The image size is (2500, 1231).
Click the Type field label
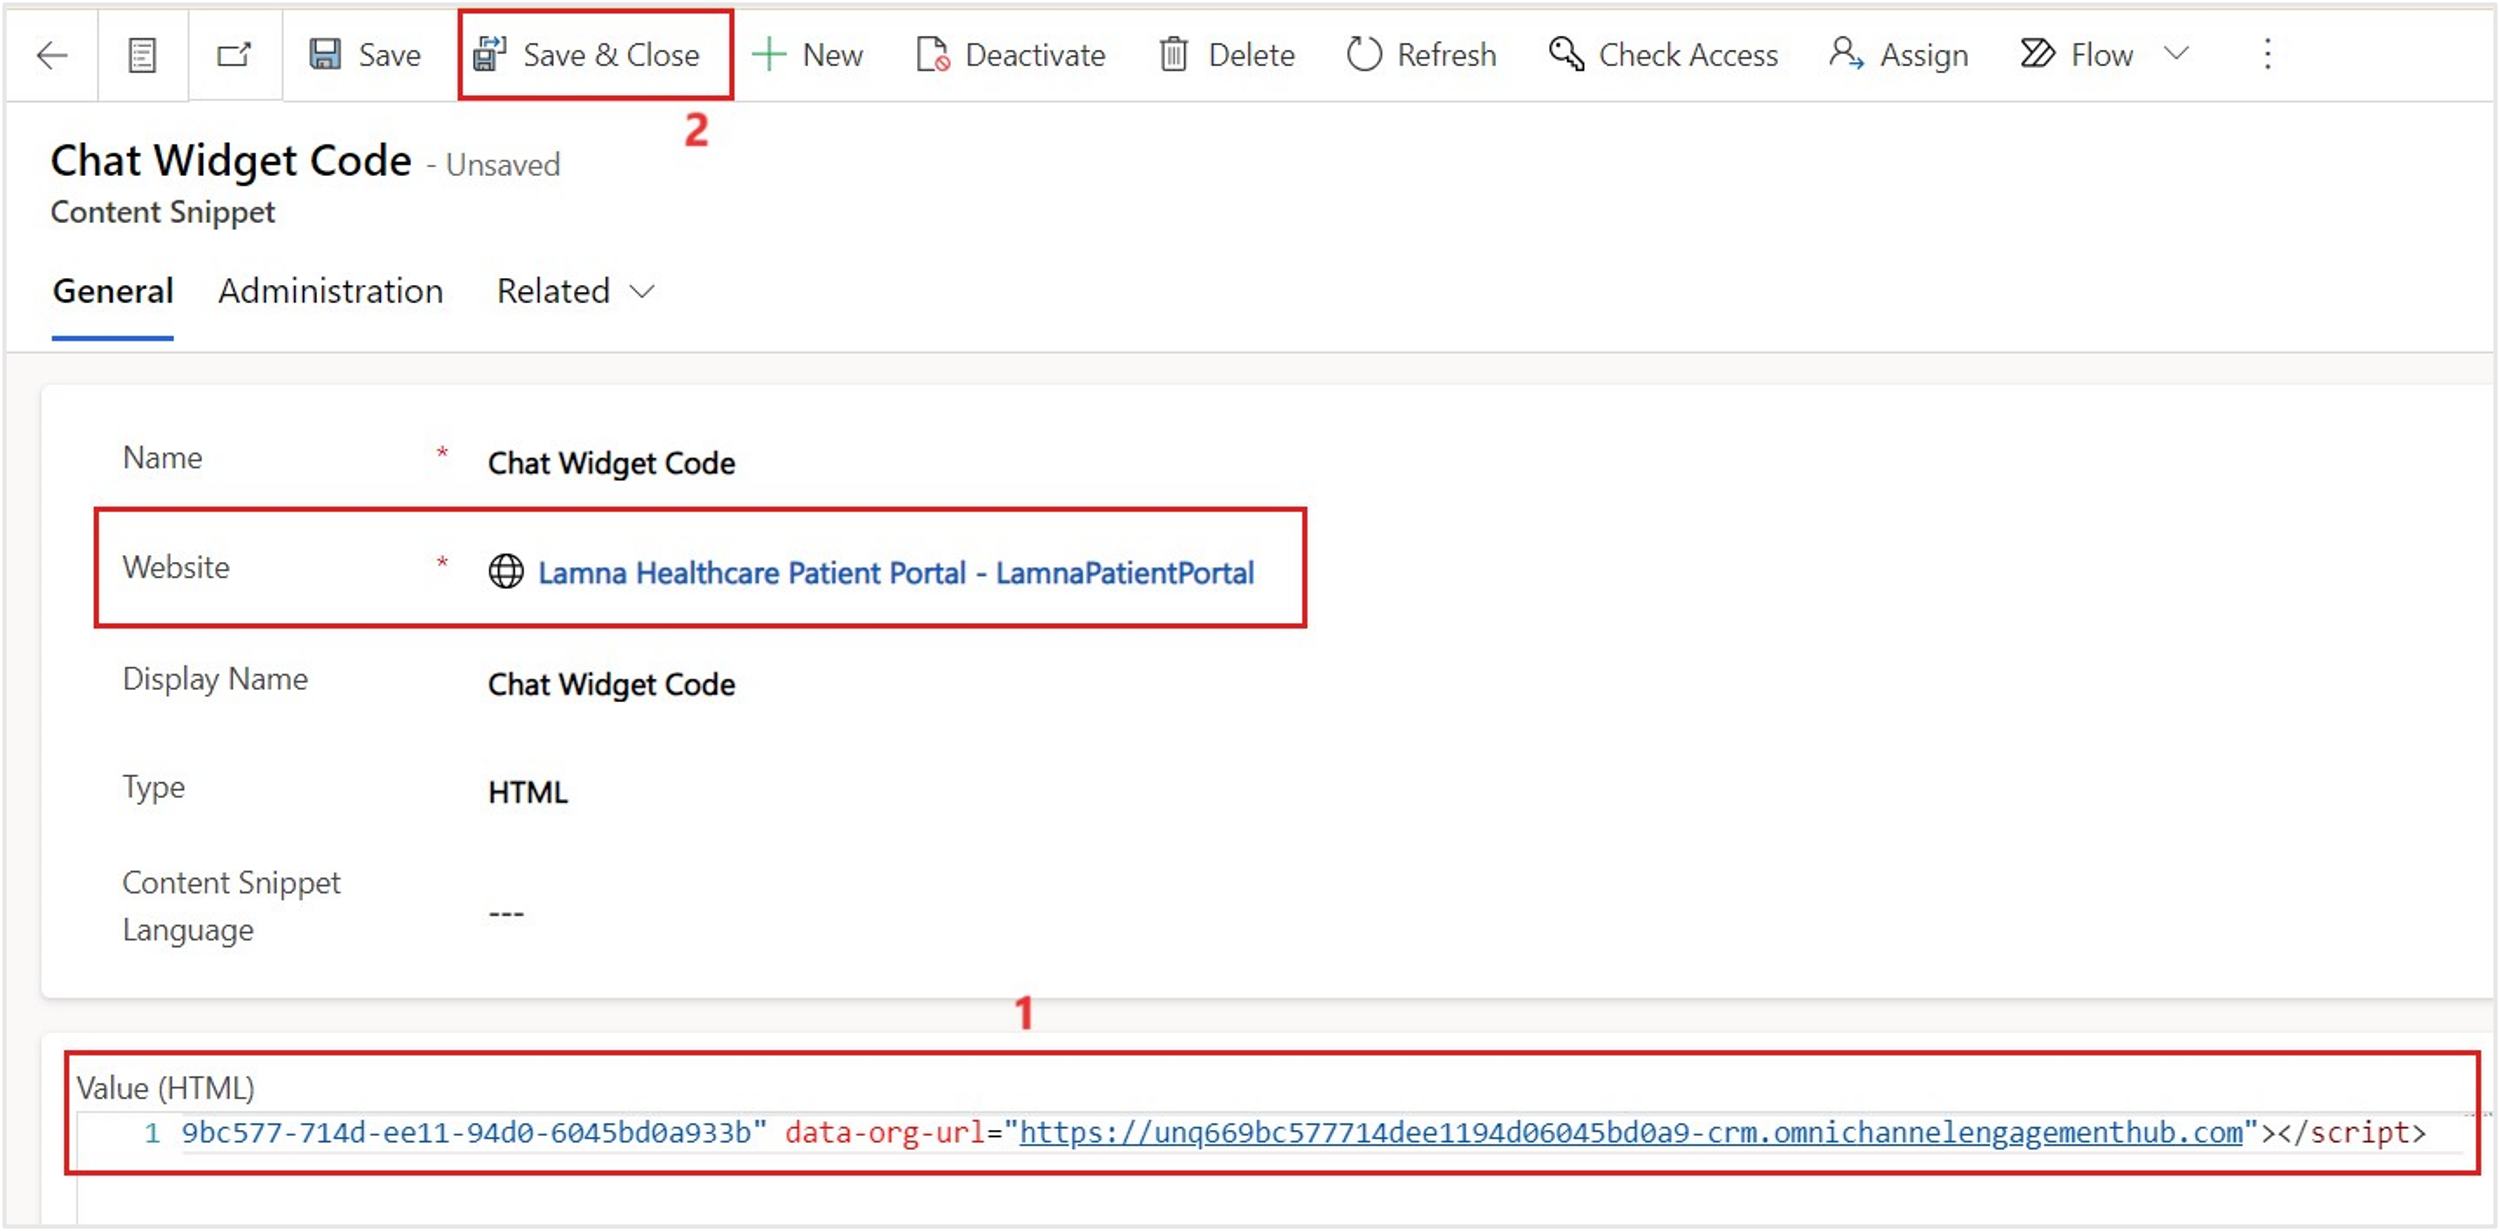pyautogui.click(x=154, y=788)
